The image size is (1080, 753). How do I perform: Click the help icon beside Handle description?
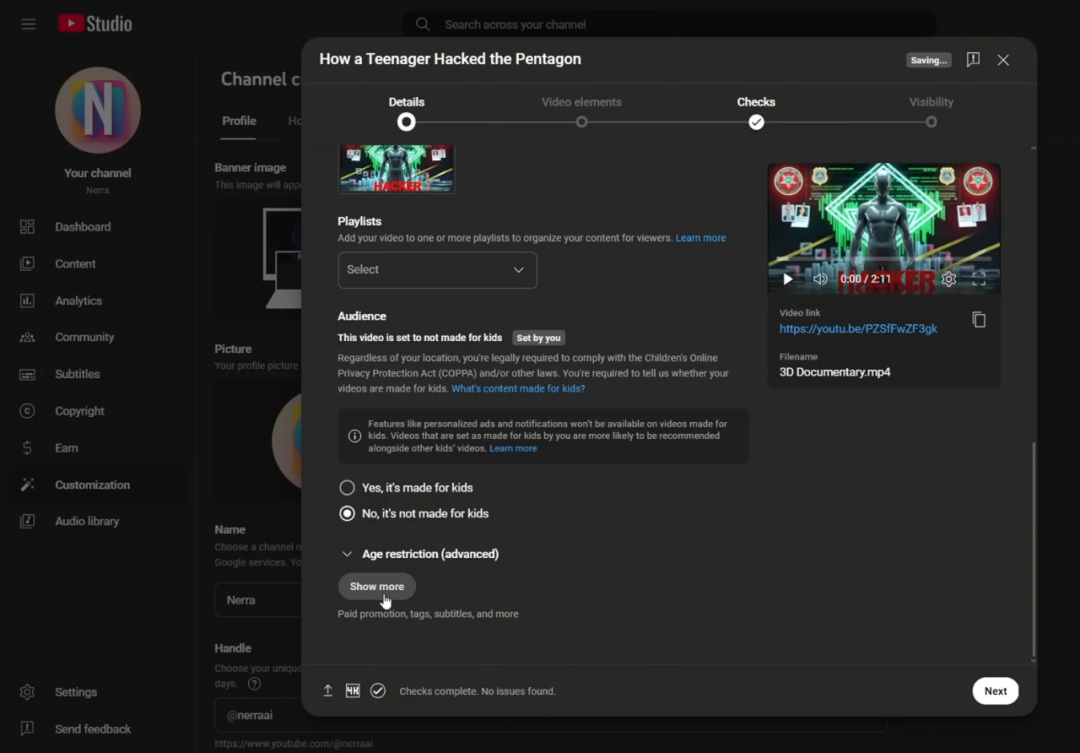pos(254,683)
